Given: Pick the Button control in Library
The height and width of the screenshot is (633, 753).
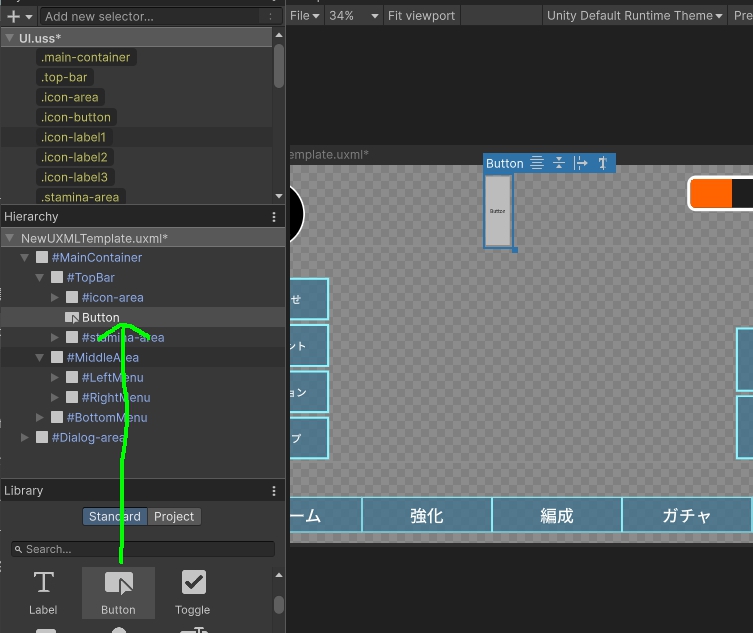Looking at the screenshot, I should [x=118, y=593].
